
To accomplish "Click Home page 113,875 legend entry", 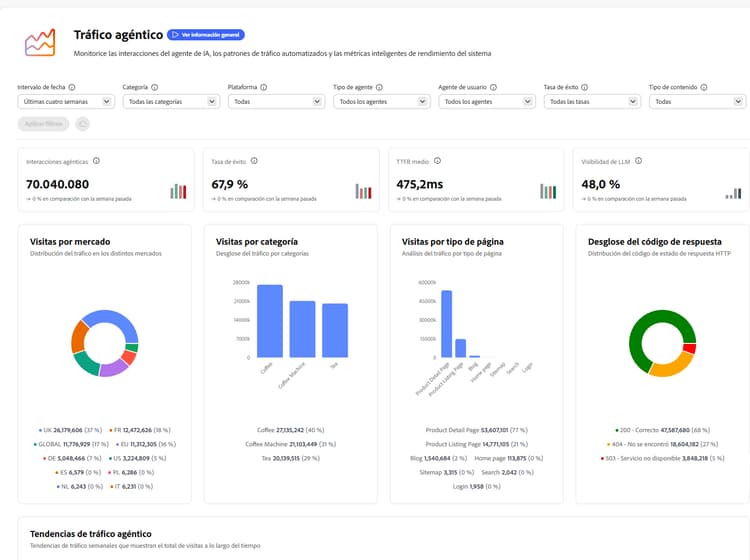I will 508,458.
